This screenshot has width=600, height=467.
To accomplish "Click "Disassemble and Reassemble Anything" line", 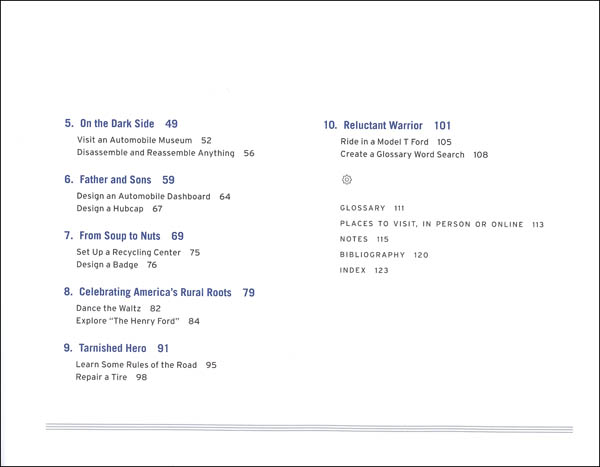I will [155, 153].
